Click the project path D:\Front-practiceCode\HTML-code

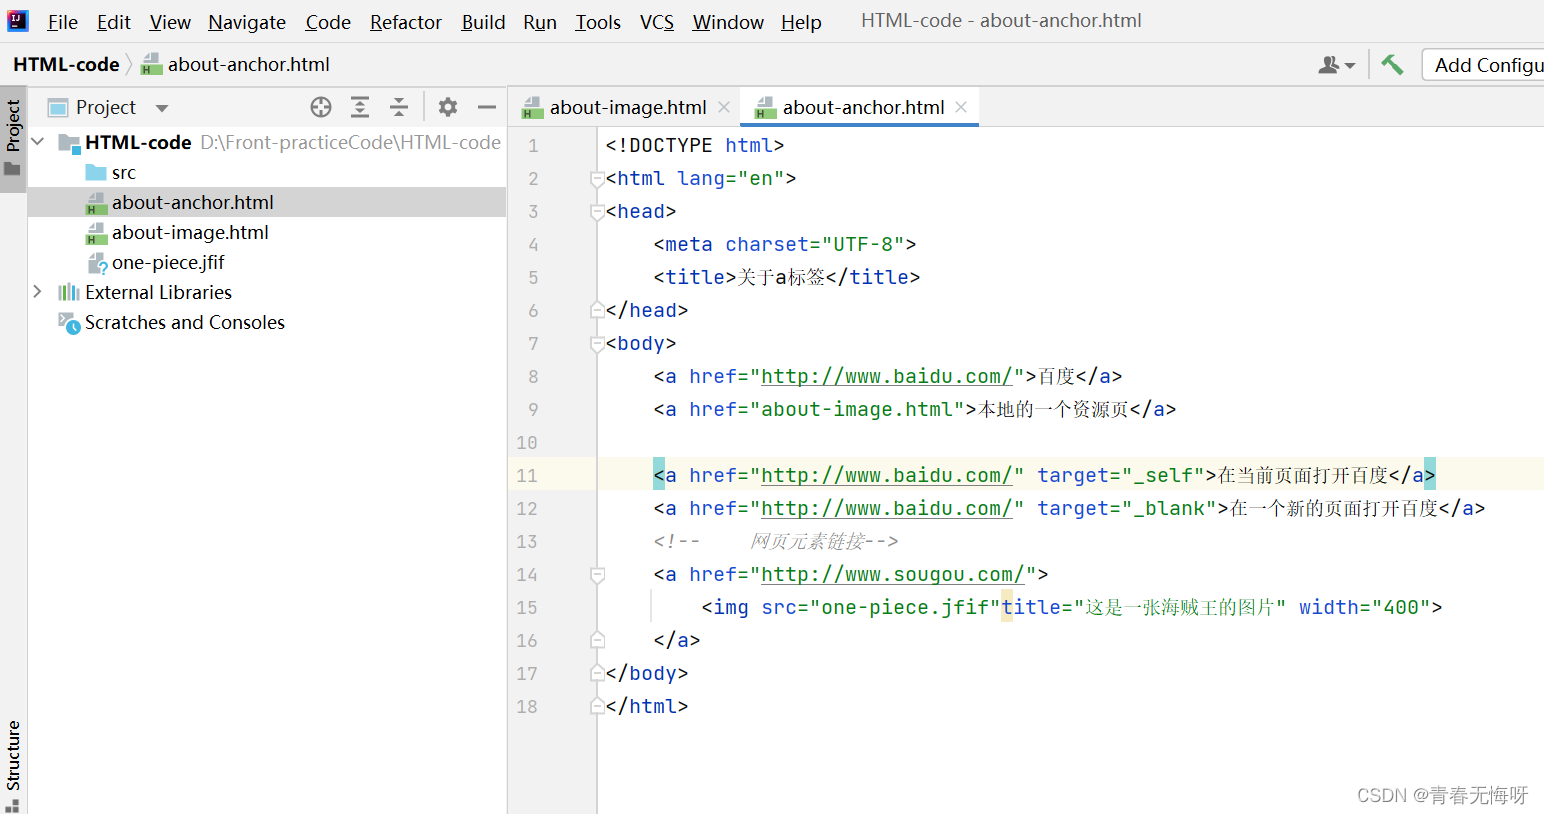click(x=350, y=142)
